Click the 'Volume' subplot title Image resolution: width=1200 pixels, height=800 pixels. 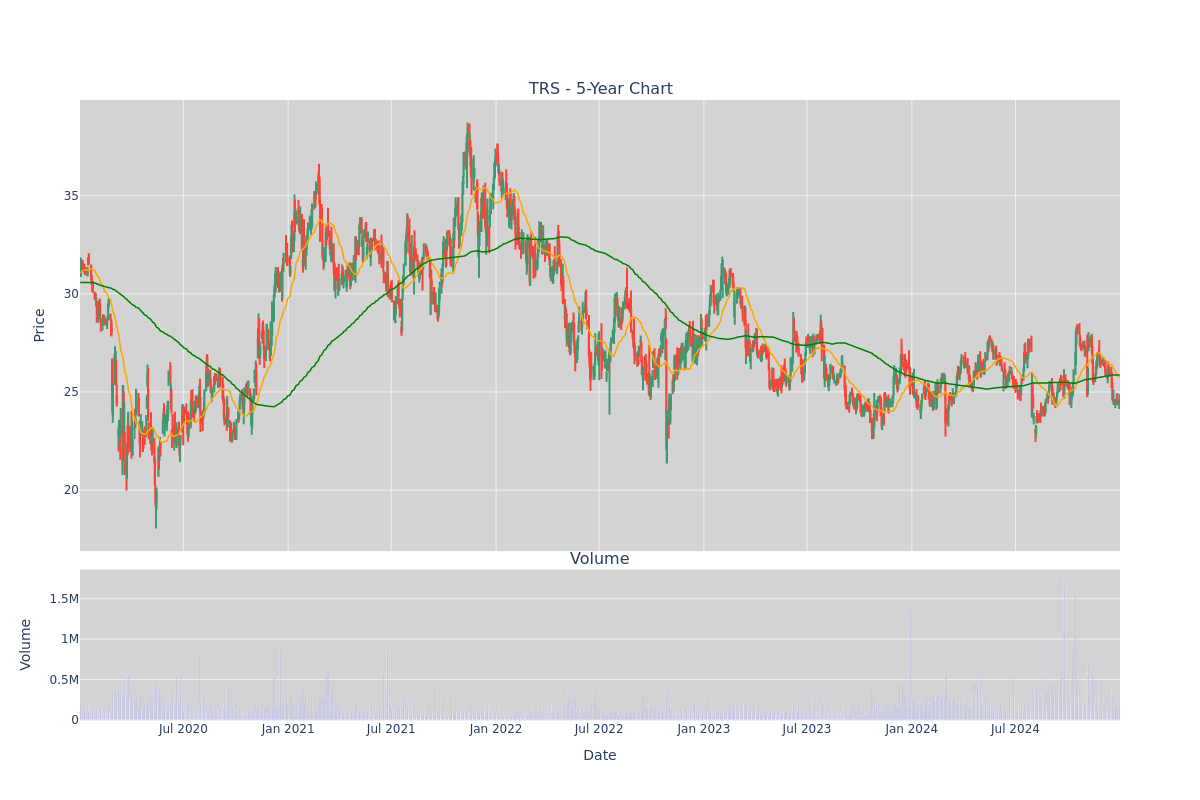[x=600, y=559]
